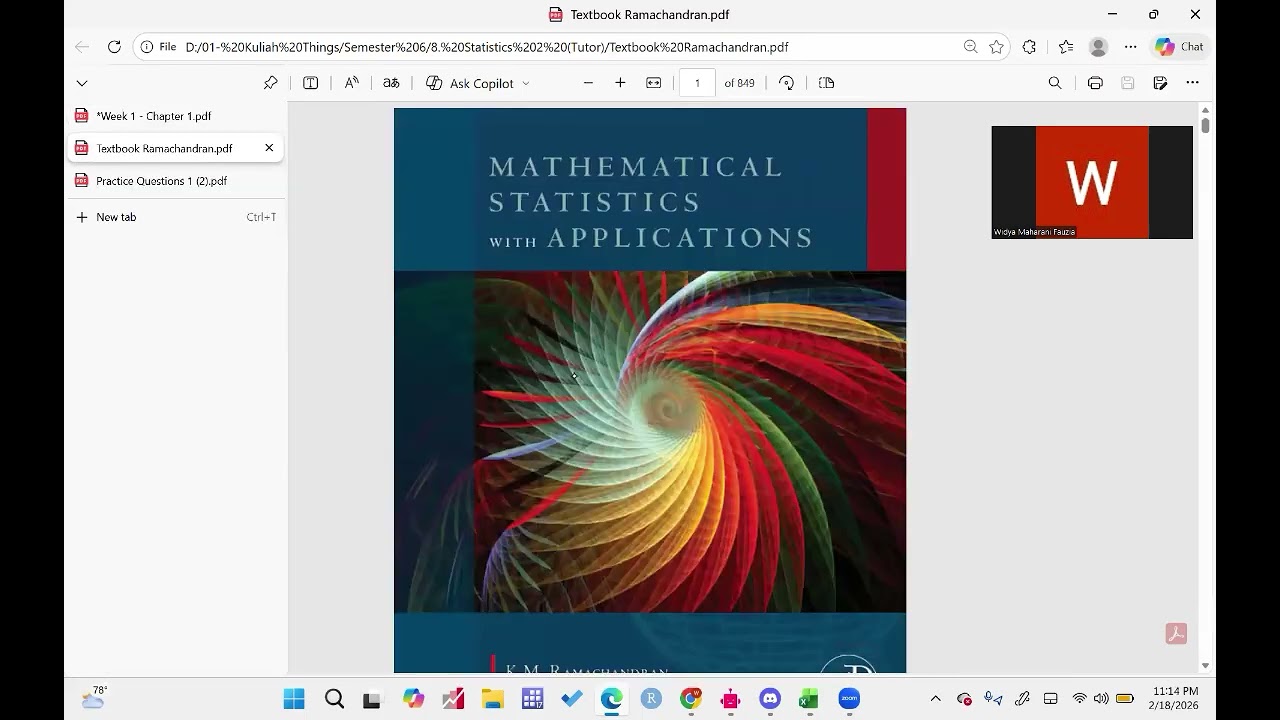
Task: Open the weather widget on taskbar
Action: (x=94, y=698)
